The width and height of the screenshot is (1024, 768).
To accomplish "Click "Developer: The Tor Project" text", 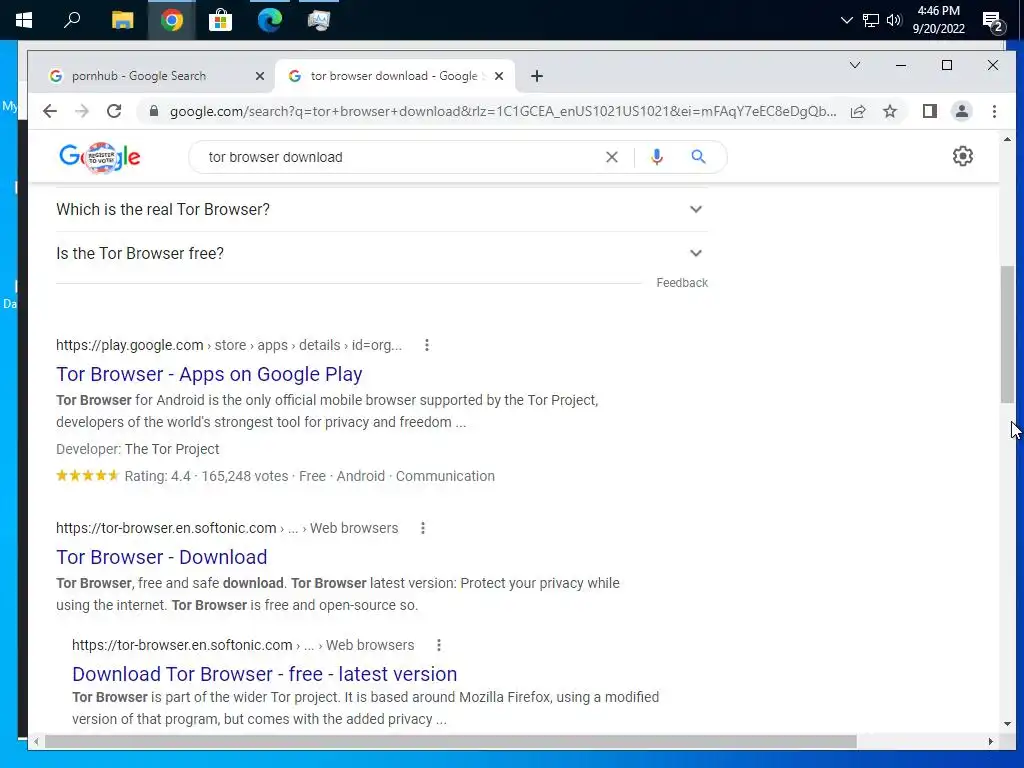I will coord(137,449).
